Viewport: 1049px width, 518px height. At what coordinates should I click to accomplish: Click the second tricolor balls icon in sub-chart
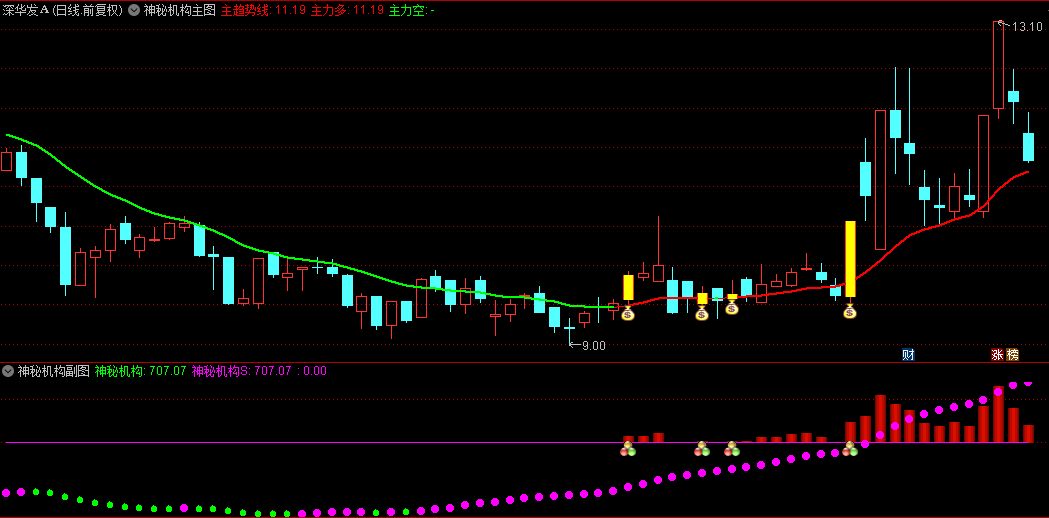coord(701,449)
